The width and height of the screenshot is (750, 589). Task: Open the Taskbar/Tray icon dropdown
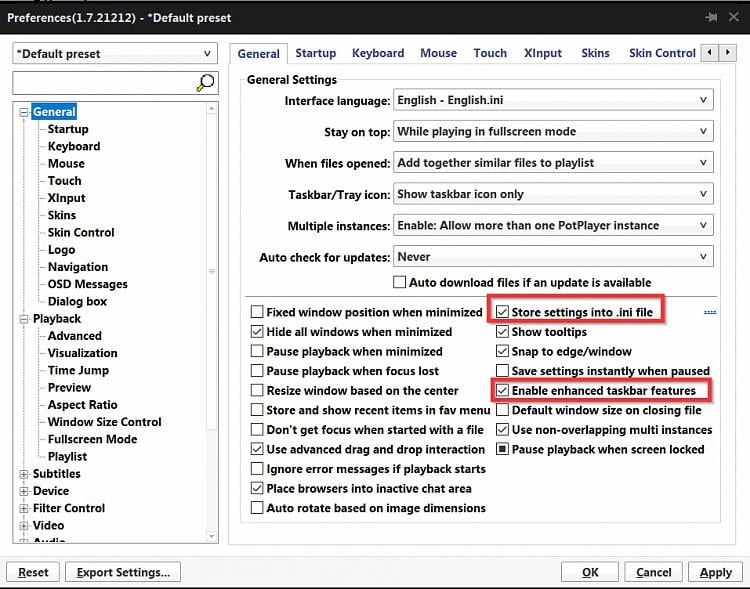[x=553, y=194]
